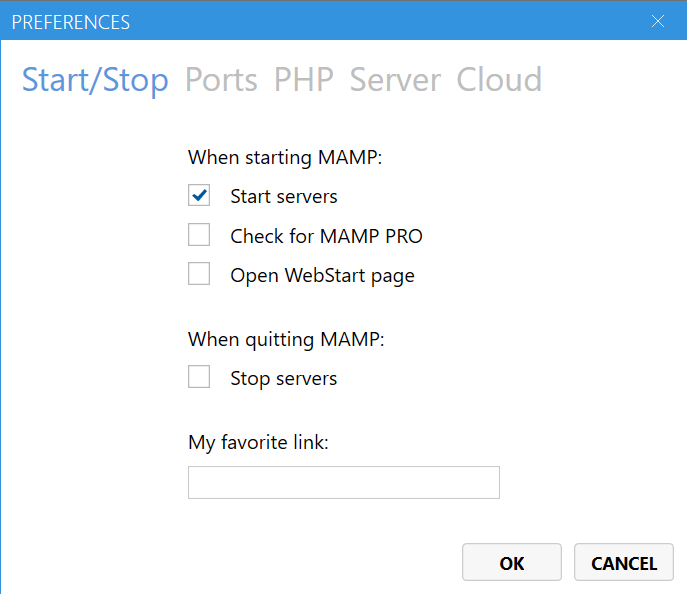Click the Start/Stop tab heading
The height and width of the screenshot is (594, 687).
pos(95,80)
